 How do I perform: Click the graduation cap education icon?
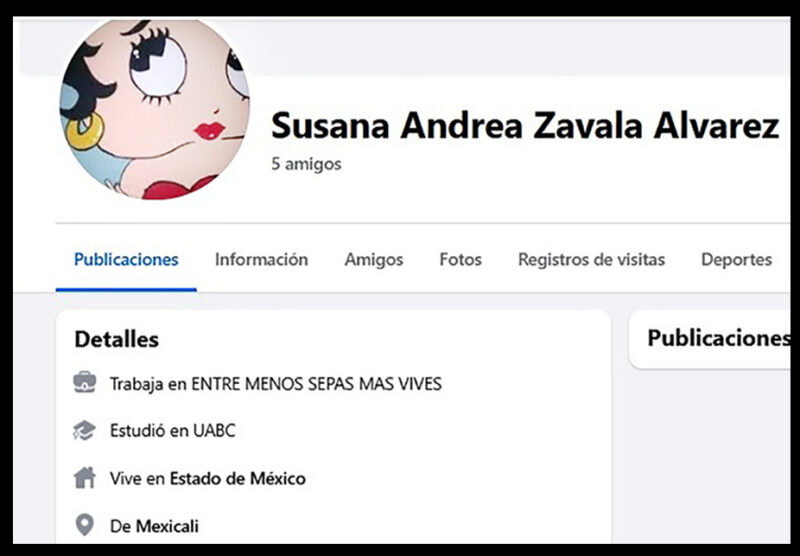click(84, 431)
